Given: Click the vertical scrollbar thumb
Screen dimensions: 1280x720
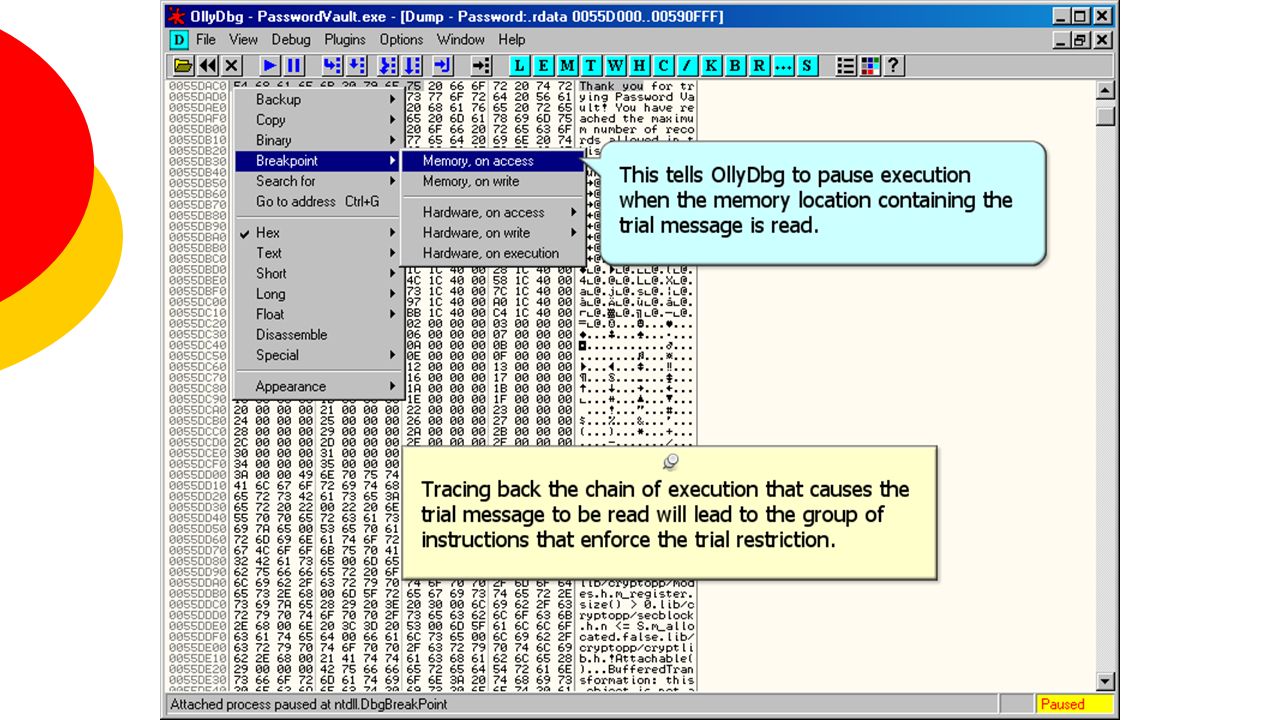Looking at the screenshot, I should coord(1105,116).
